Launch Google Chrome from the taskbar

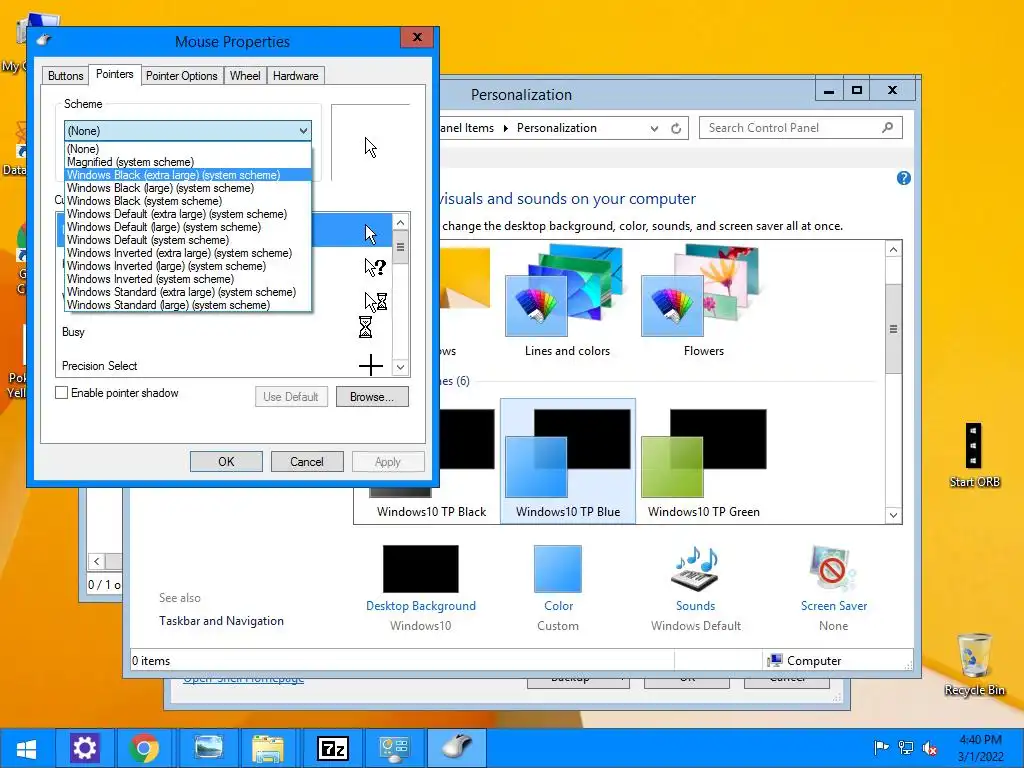(x=144, y=748)
